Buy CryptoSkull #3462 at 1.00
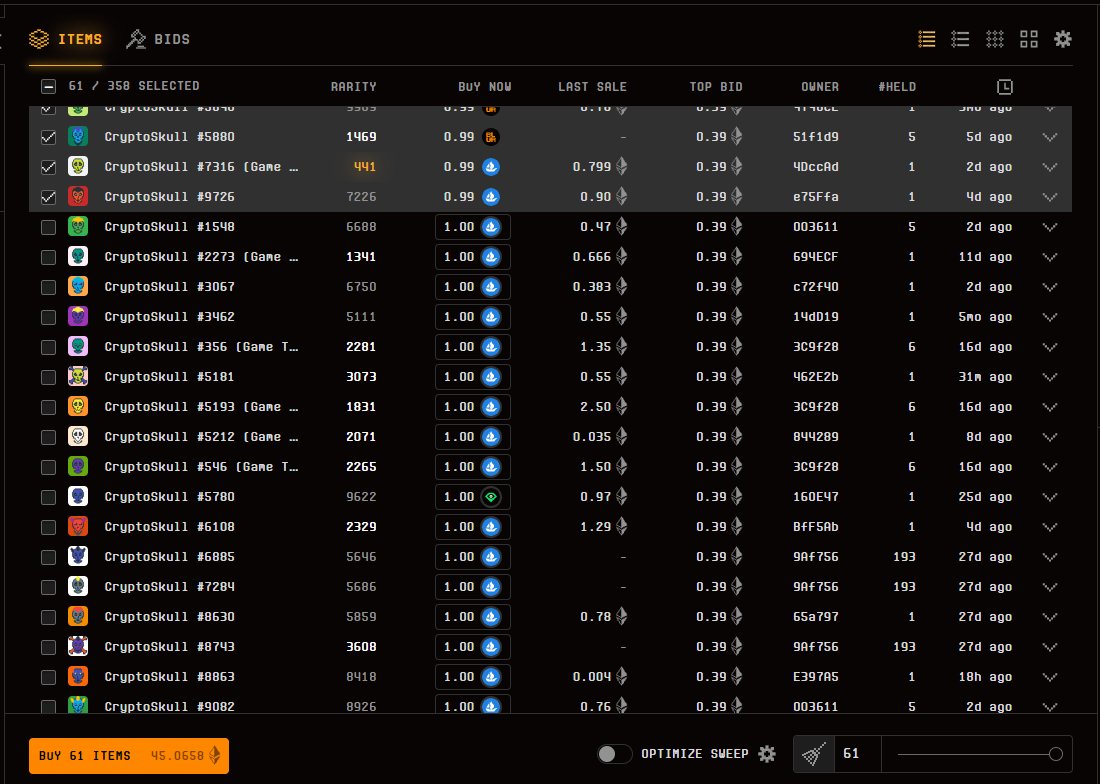 click(x=473, y=317)
